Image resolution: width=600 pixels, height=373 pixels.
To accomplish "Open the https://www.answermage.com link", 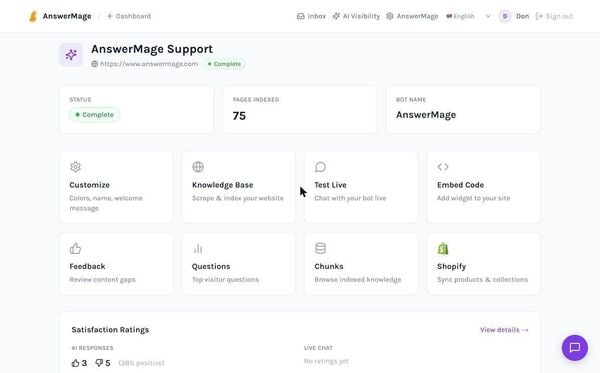I will (x=149, y=64).
